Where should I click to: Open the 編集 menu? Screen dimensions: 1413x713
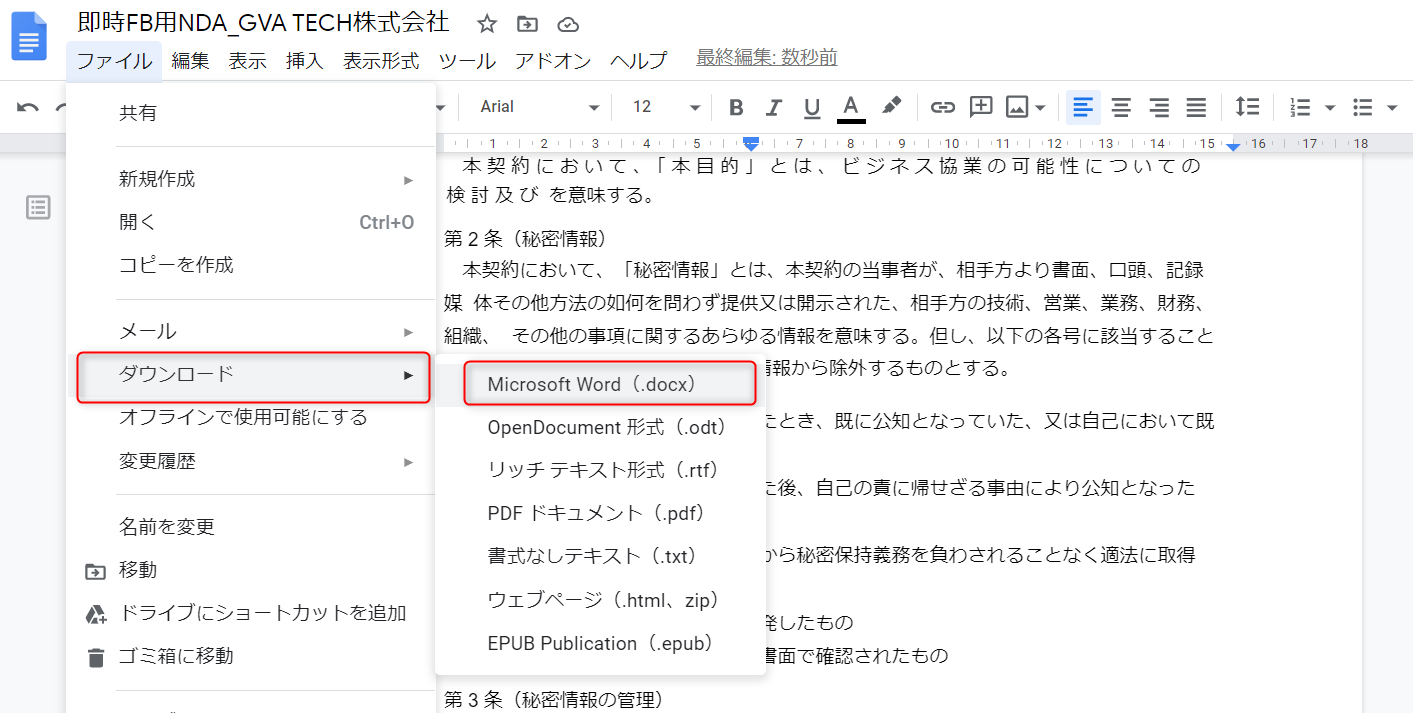190,61
